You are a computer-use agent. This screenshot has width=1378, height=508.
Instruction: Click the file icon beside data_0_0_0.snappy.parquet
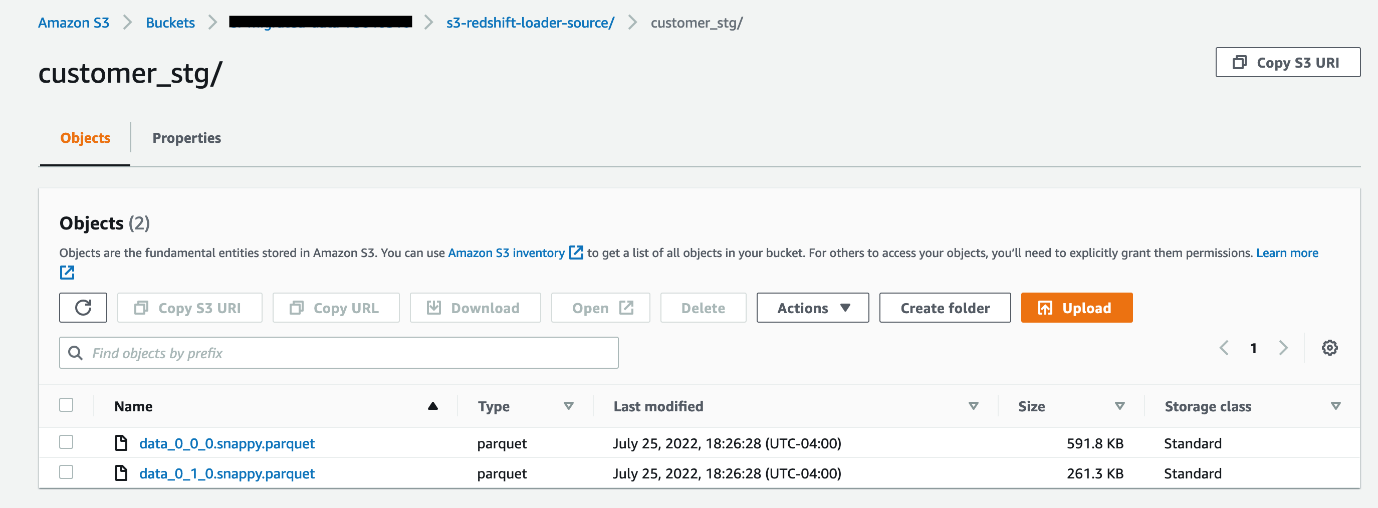(x=121, y=443)
